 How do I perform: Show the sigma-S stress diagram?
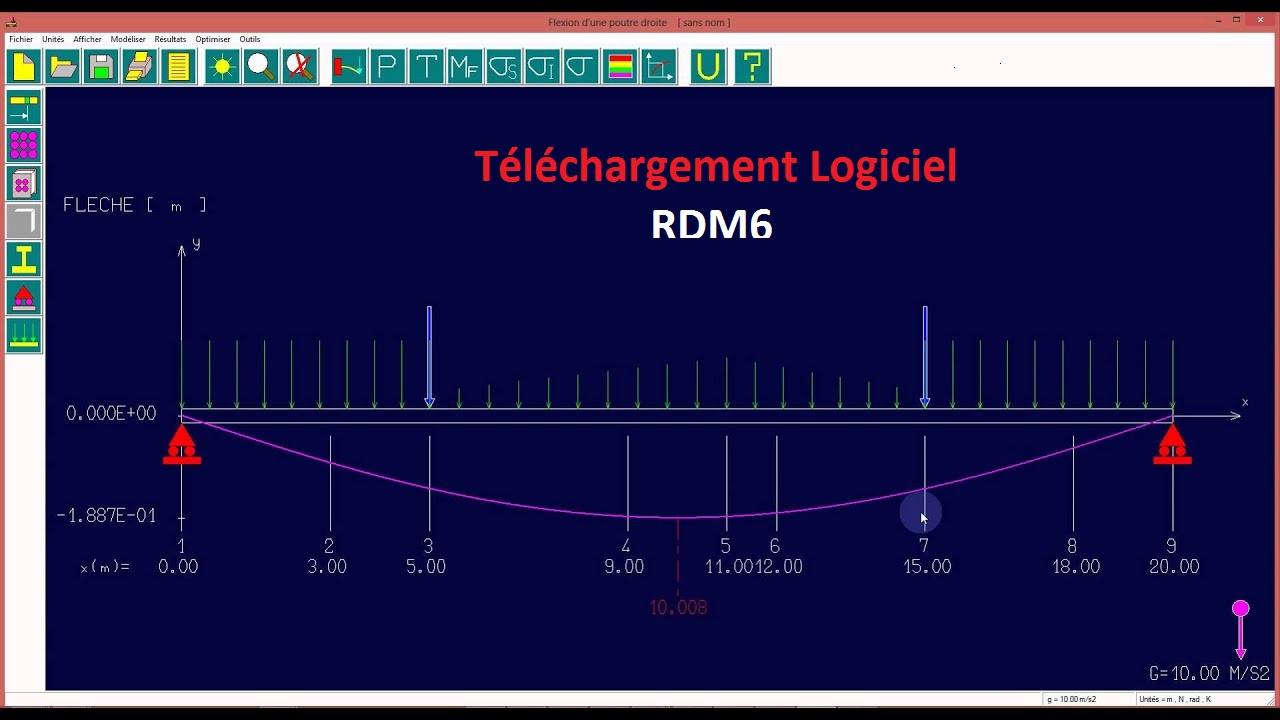[x=503, y=66]
